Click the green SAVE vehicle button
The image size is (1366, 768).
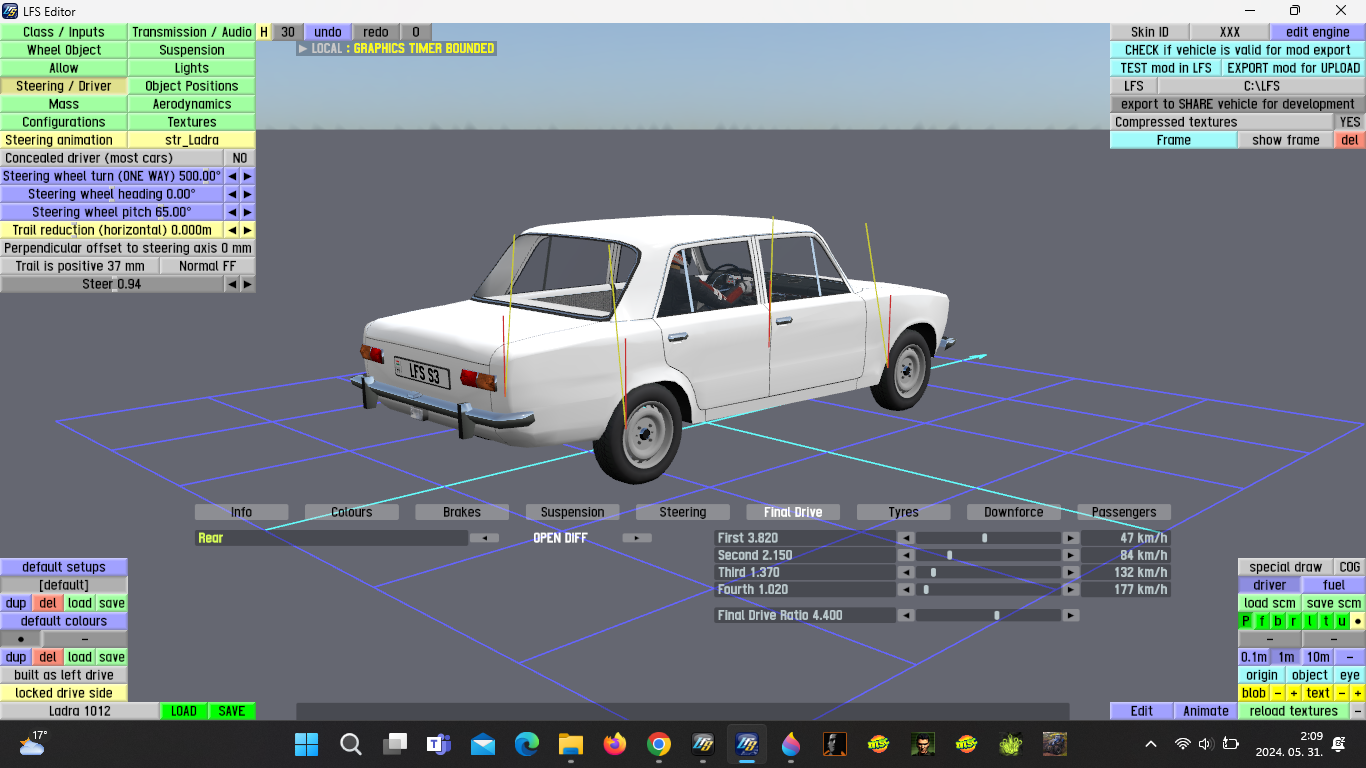[232, 711]
